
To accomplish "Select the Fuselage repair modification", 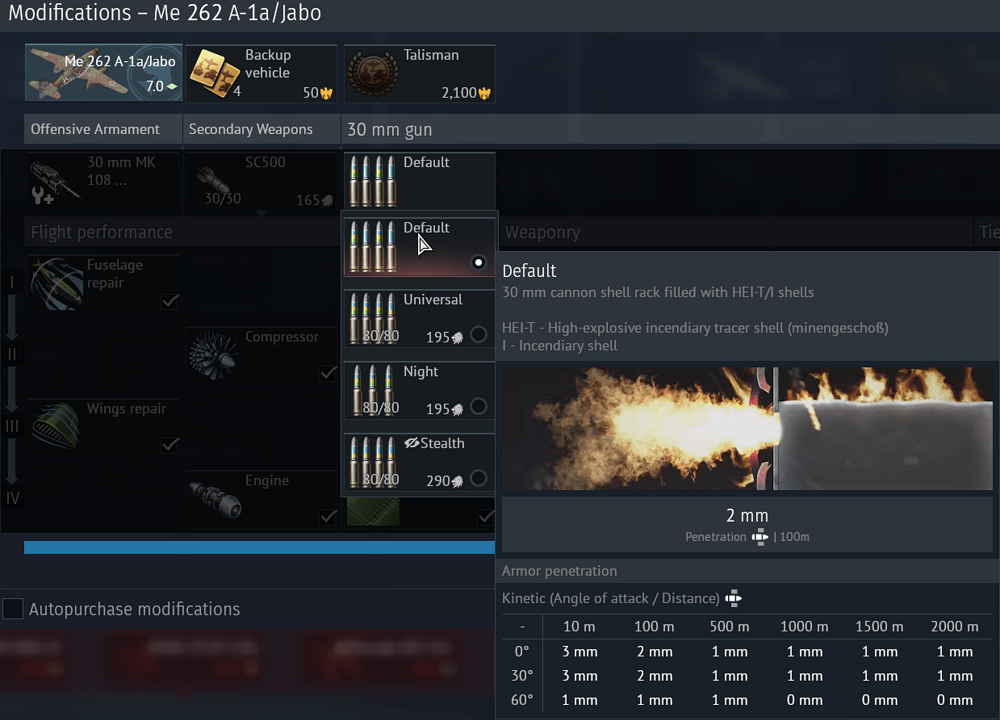I will (x=100, y=282).
